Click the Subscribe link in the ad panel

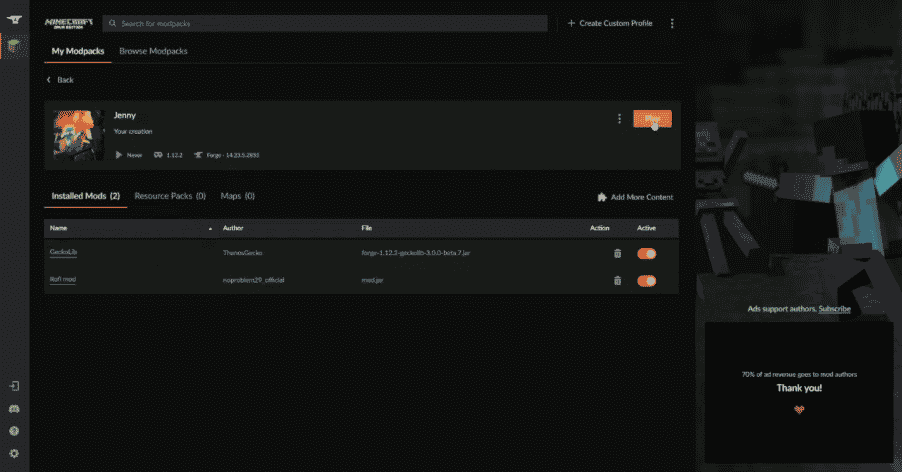[x=834, y=309]
